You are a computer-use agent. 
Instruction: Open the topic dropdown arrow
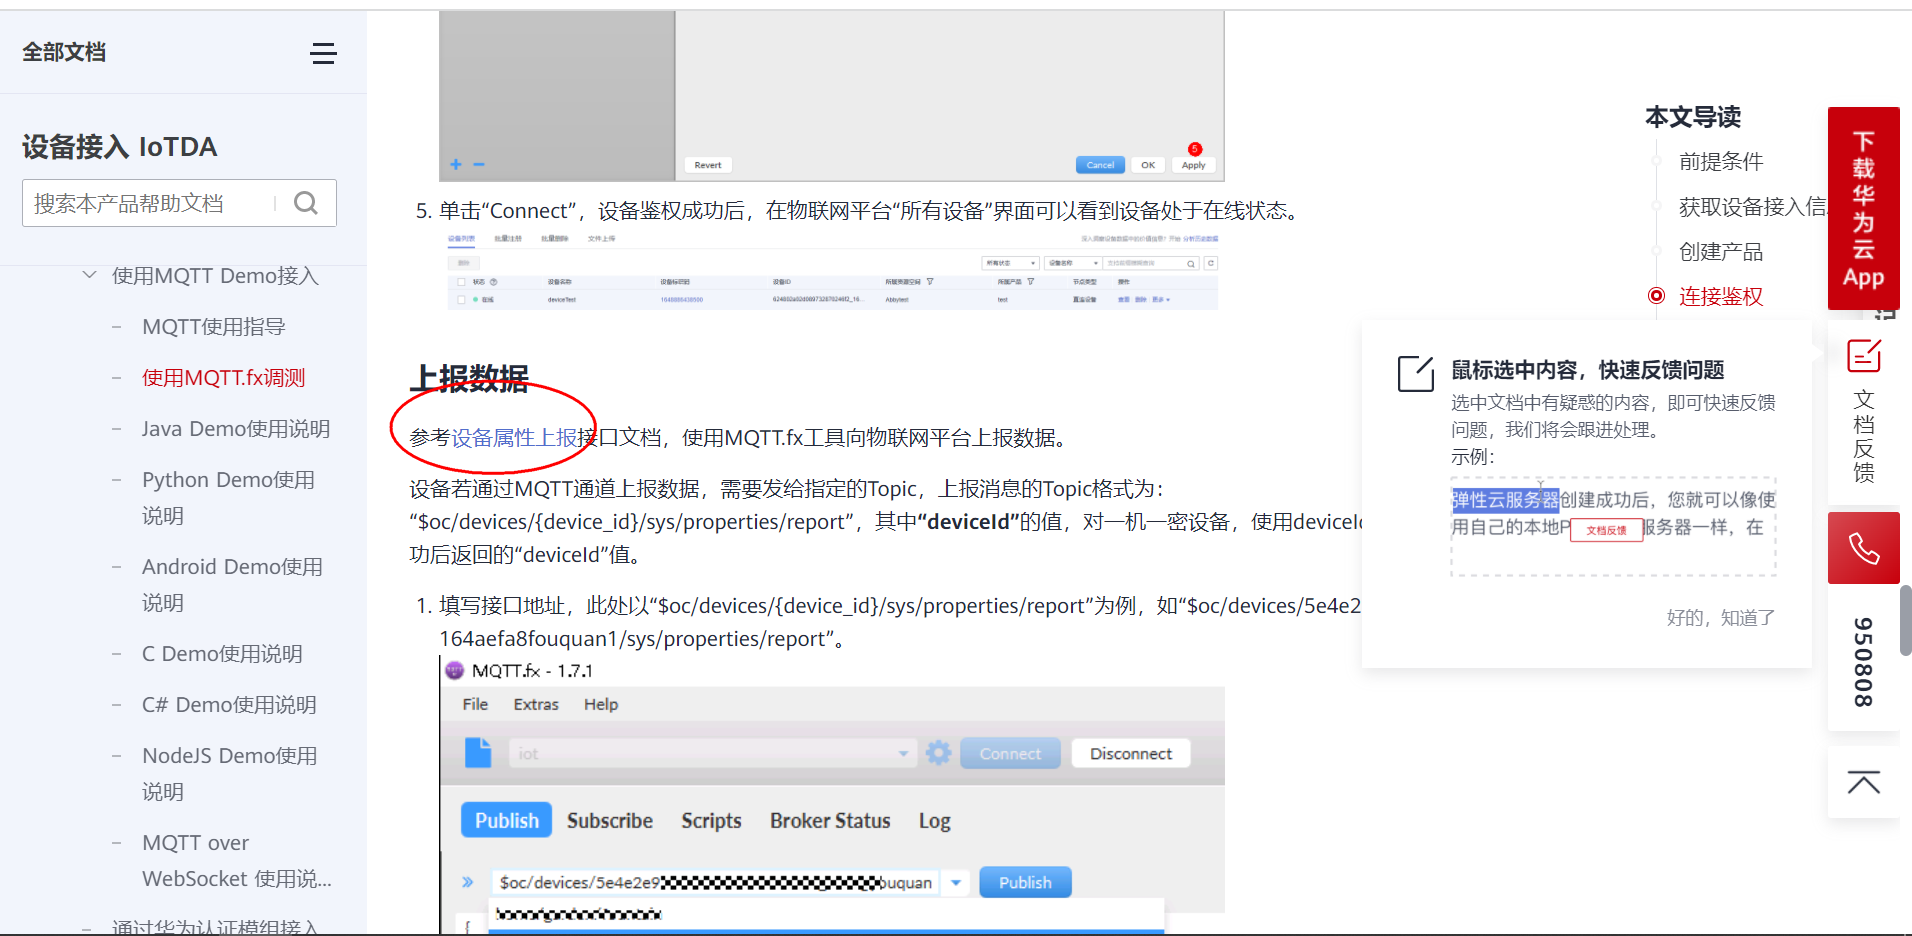(956, 882)
